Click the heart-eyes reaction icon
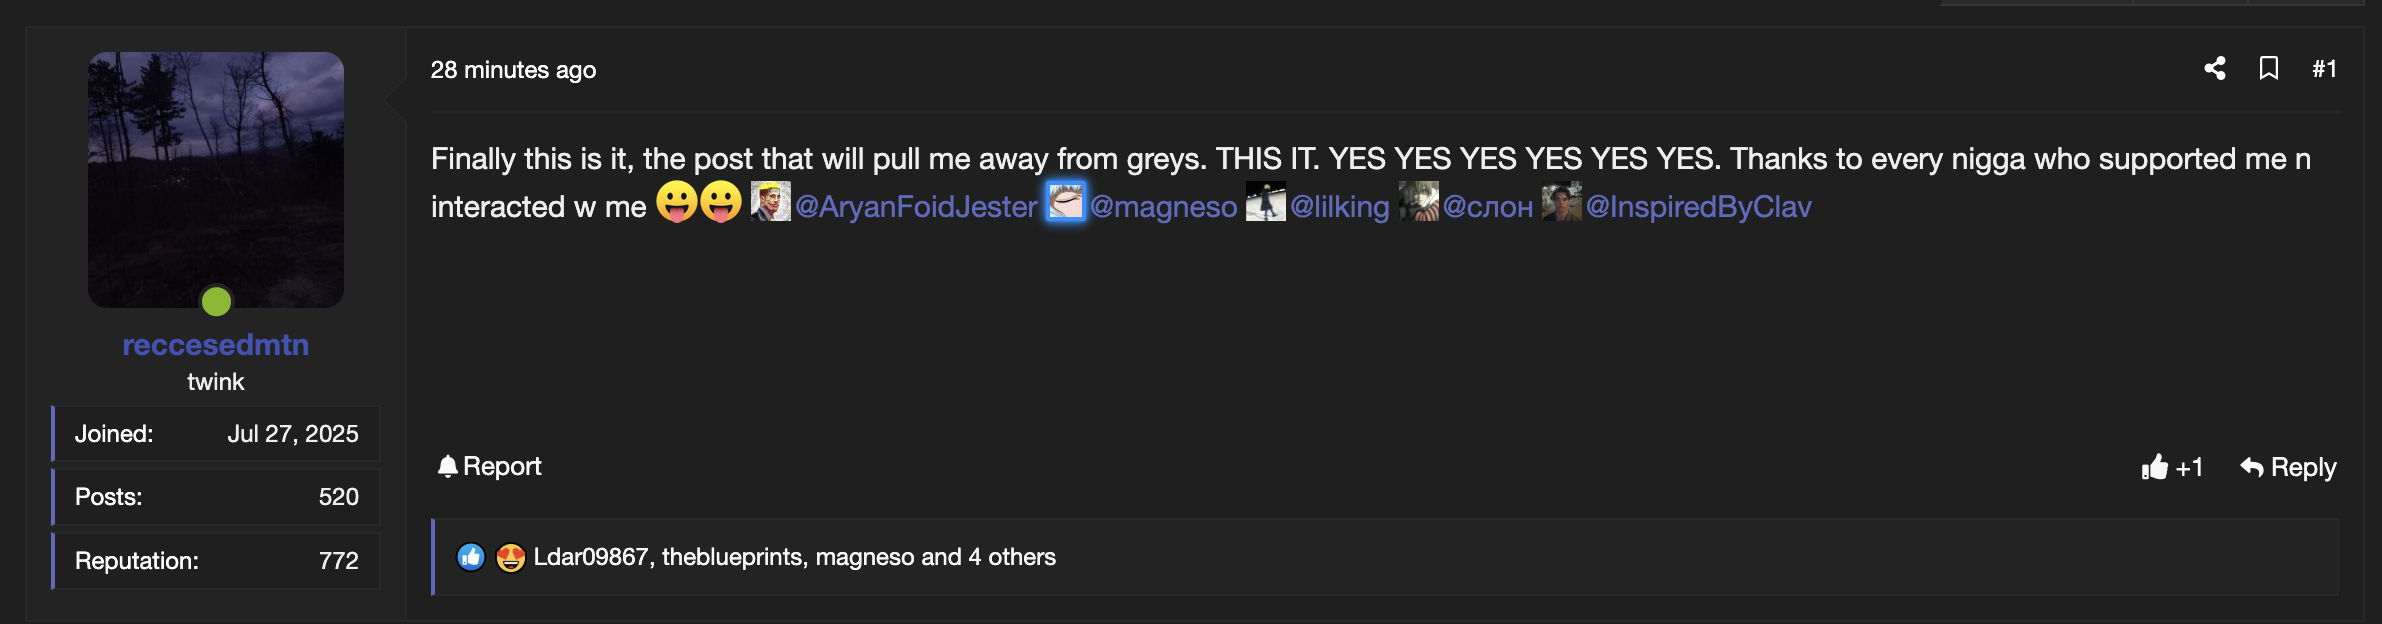 [x=511, y=557]
